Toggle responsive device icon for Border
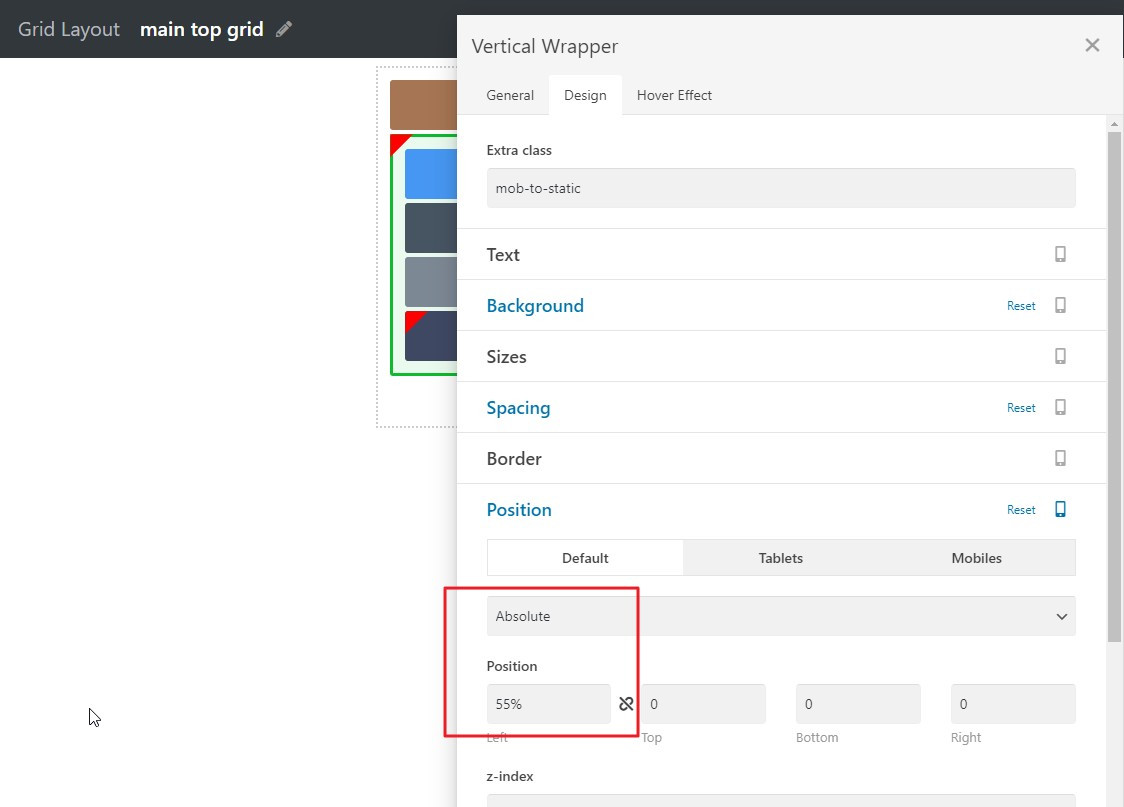This screenshot has width=1124, height=807. point(1060,458)
